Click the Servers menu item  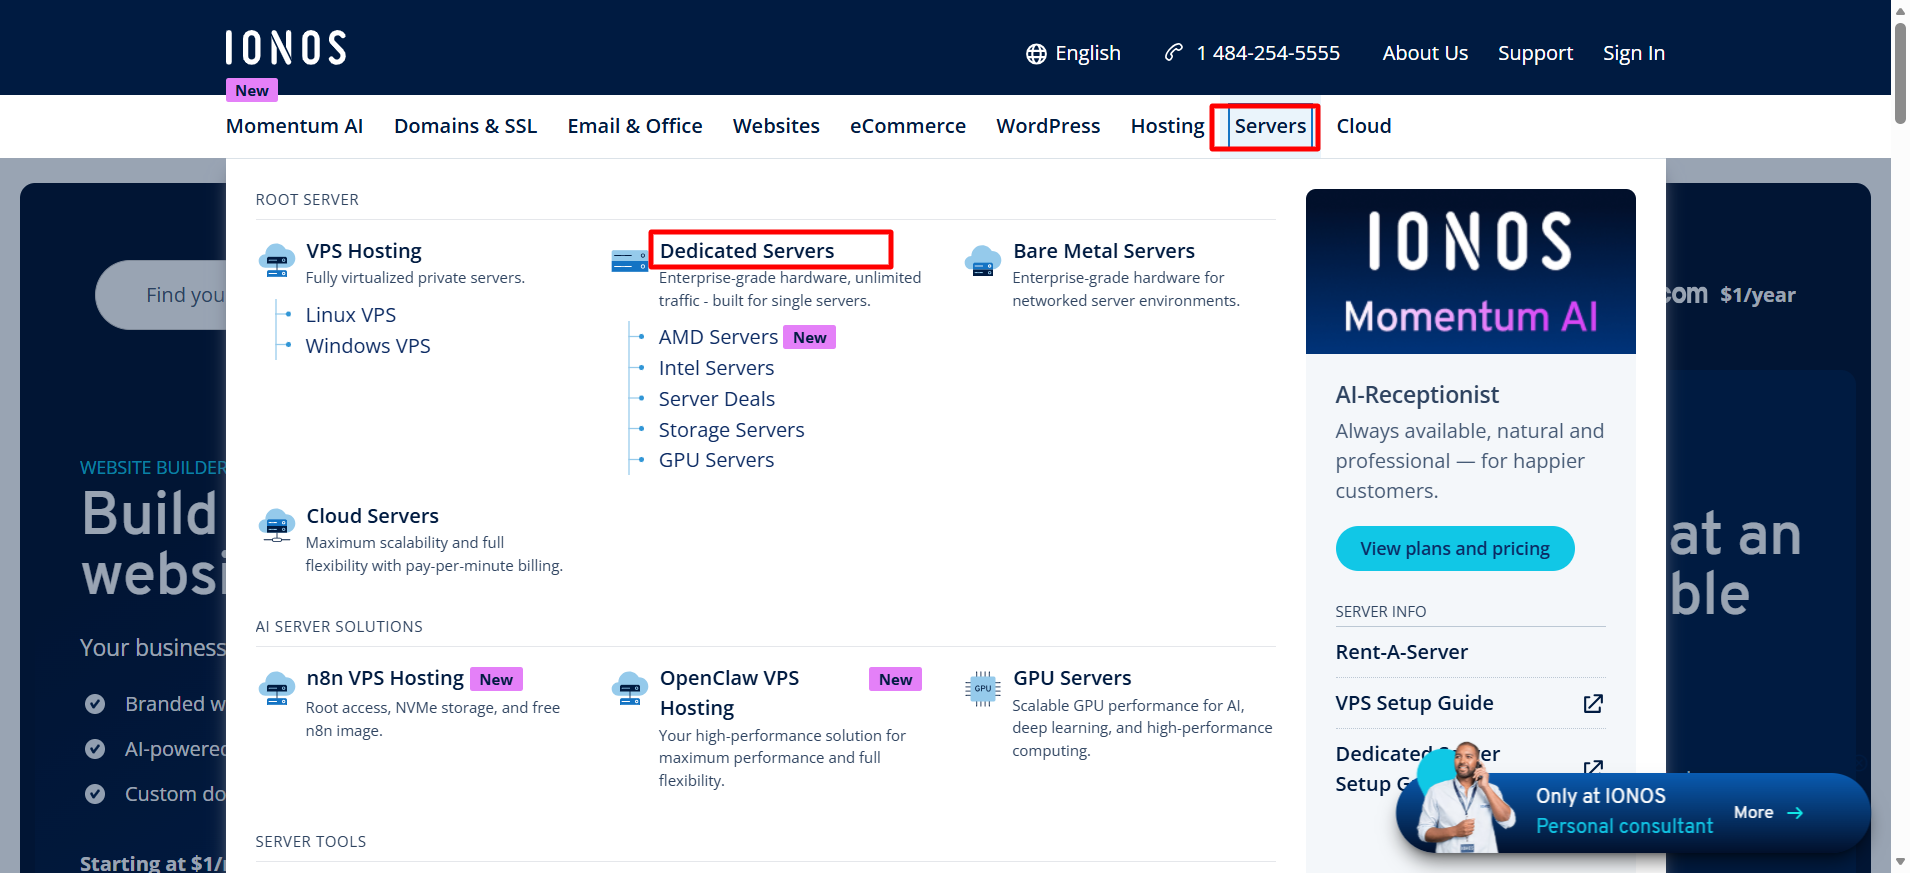tap(1270, 126)
